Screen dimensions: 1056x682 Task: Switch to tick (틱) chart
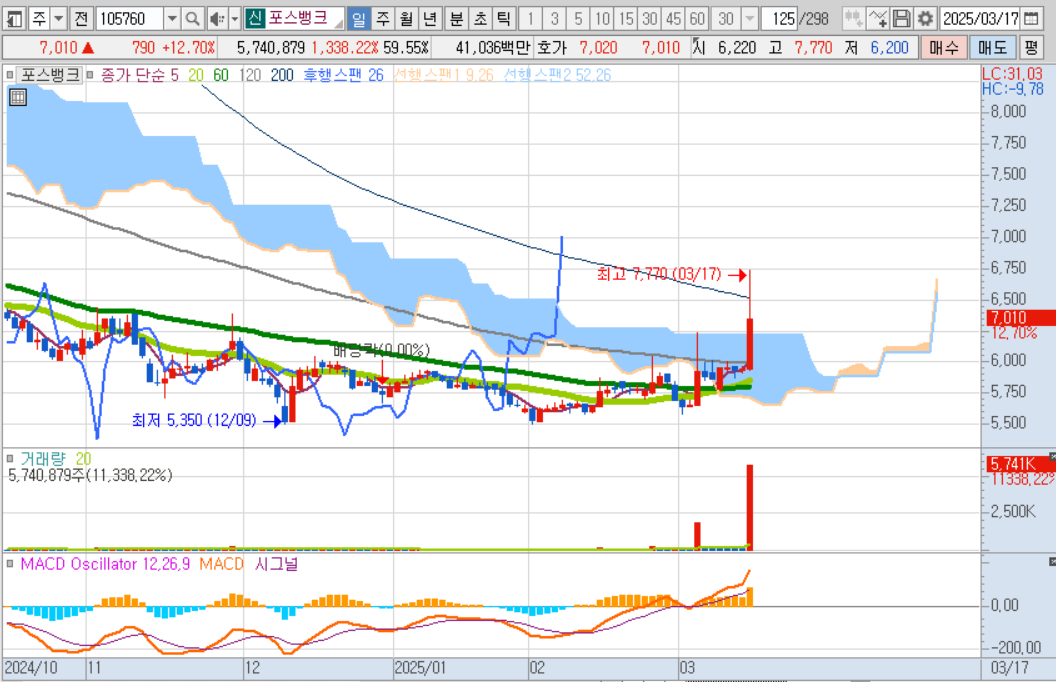click(x=503, y=19)
